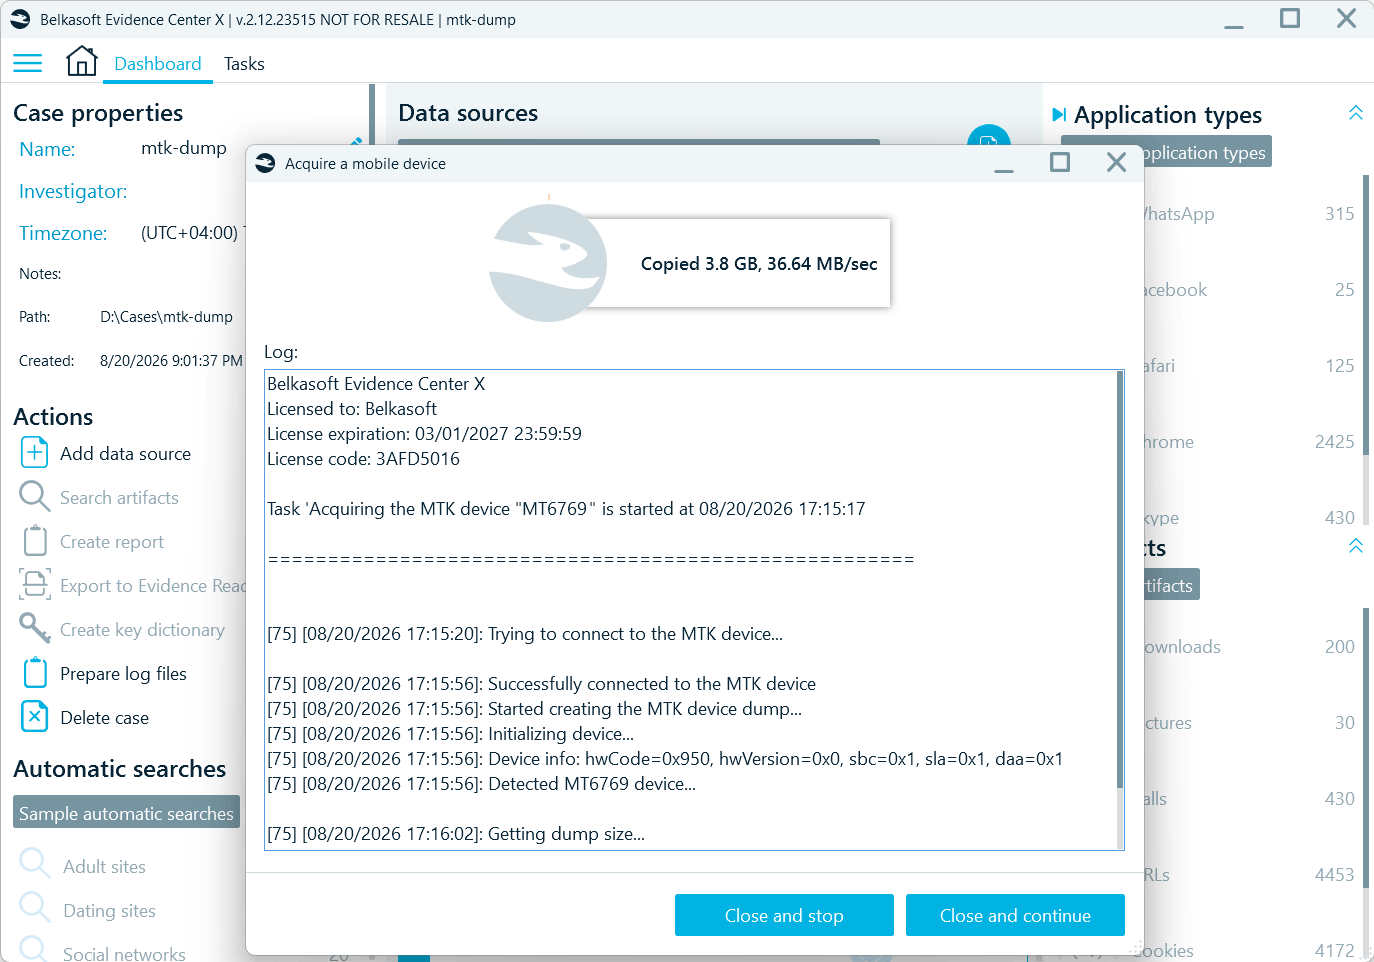Click the Adult sites search icon
The height and width of the screenshot is (962, 1374).
[35, 864]
